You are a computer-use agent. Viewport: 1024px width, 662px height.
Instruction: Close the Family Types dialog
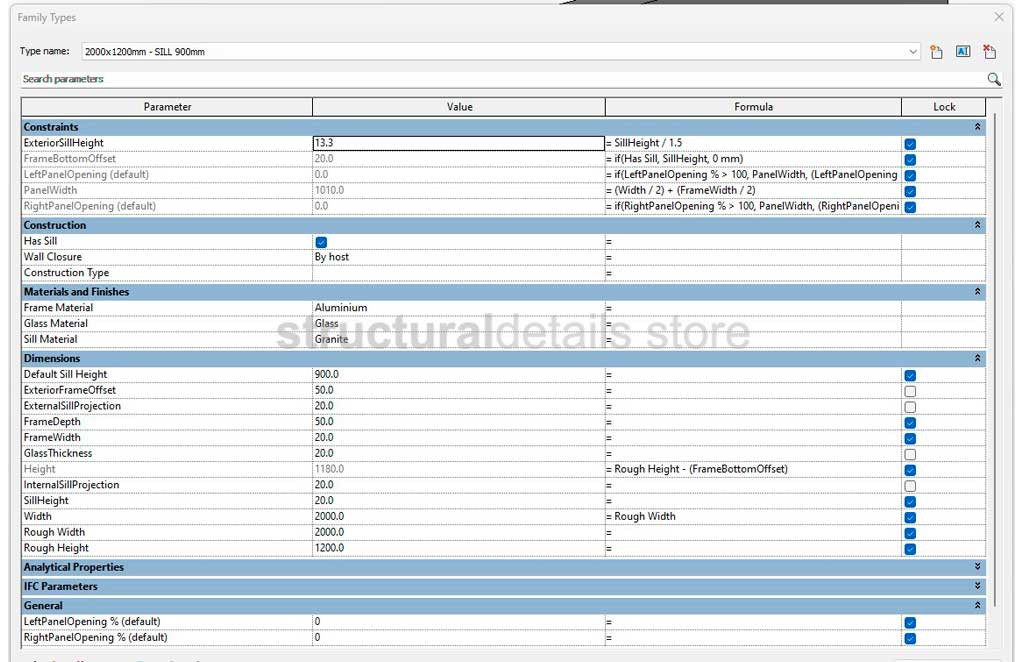(x=998, y=17)
